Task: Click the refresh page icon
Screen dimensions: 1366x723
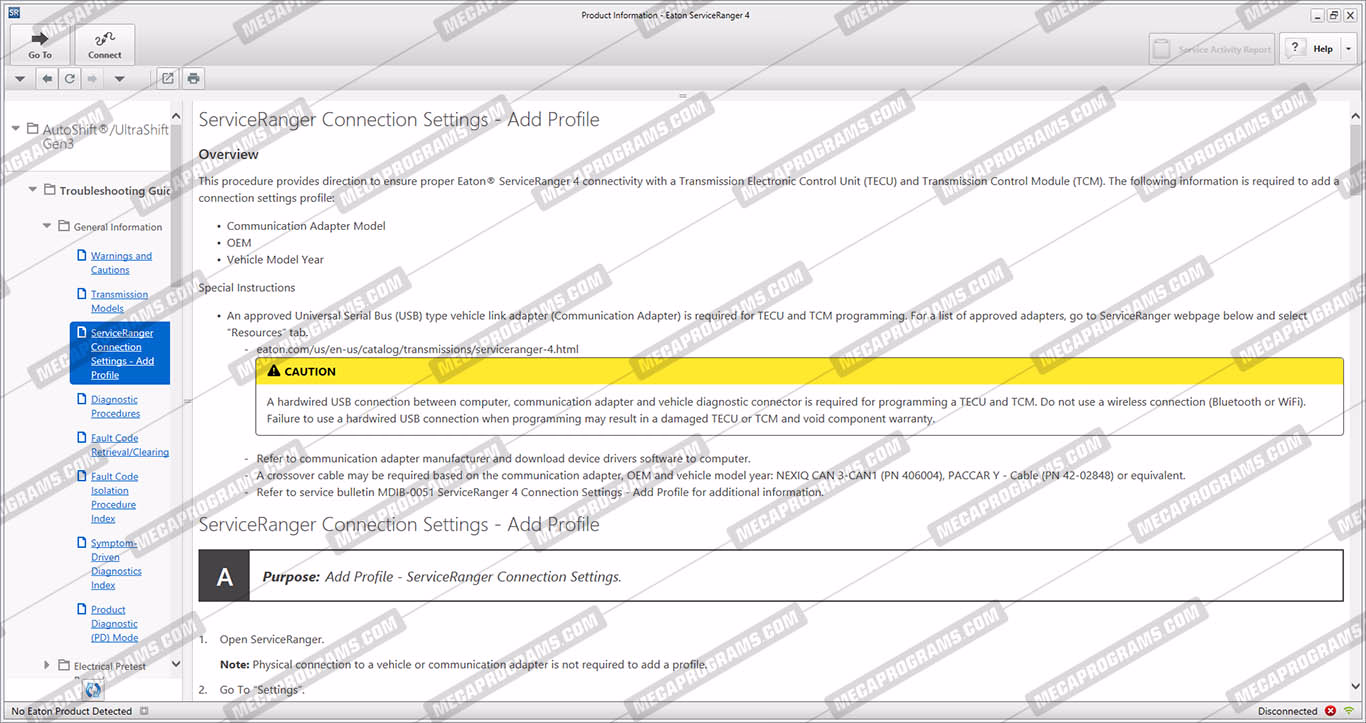Action: point(70,78)
